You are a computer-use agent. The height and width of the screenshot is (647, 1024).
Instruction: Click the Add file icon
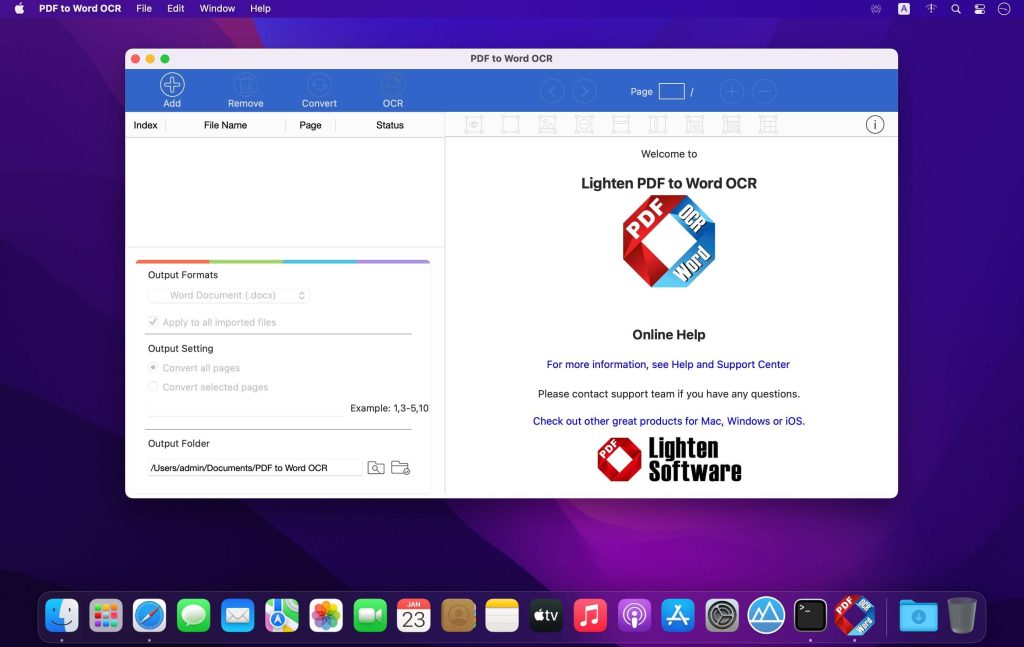(x=172, y=85)
